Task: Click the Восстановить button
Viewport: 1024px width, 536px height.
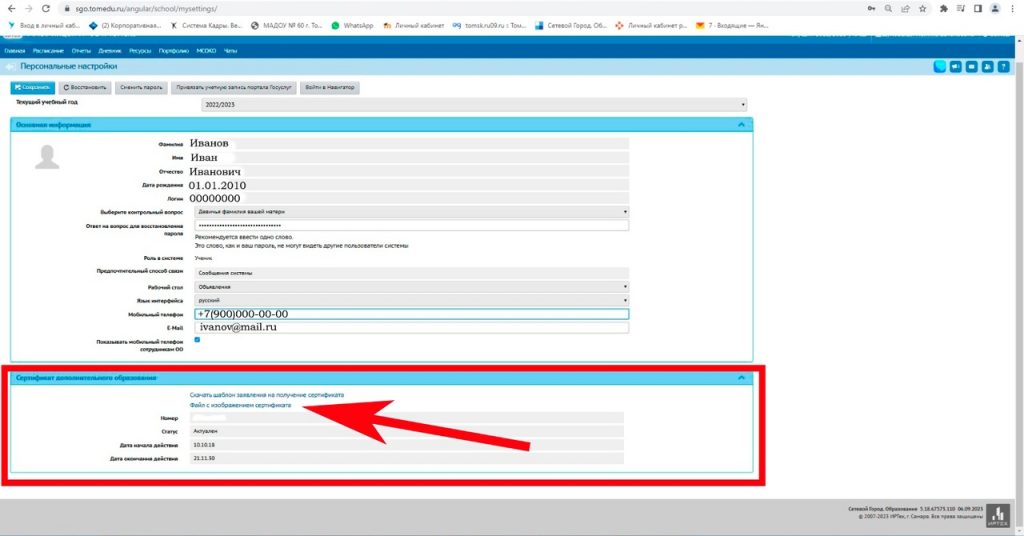Action: coord(84,88)
